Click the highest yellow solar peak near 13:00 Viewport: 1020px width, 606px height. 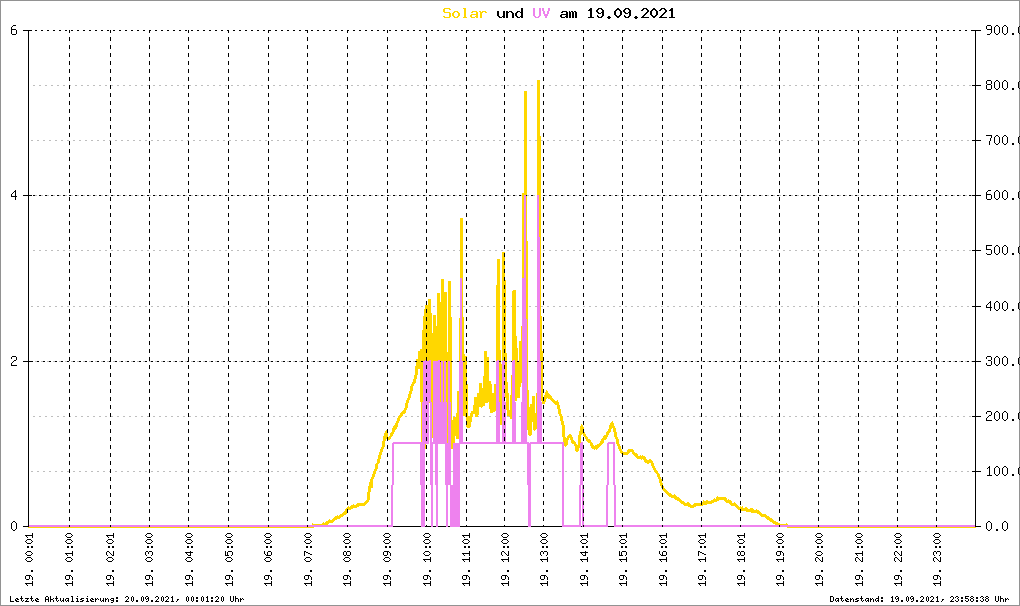click(538, 82)
